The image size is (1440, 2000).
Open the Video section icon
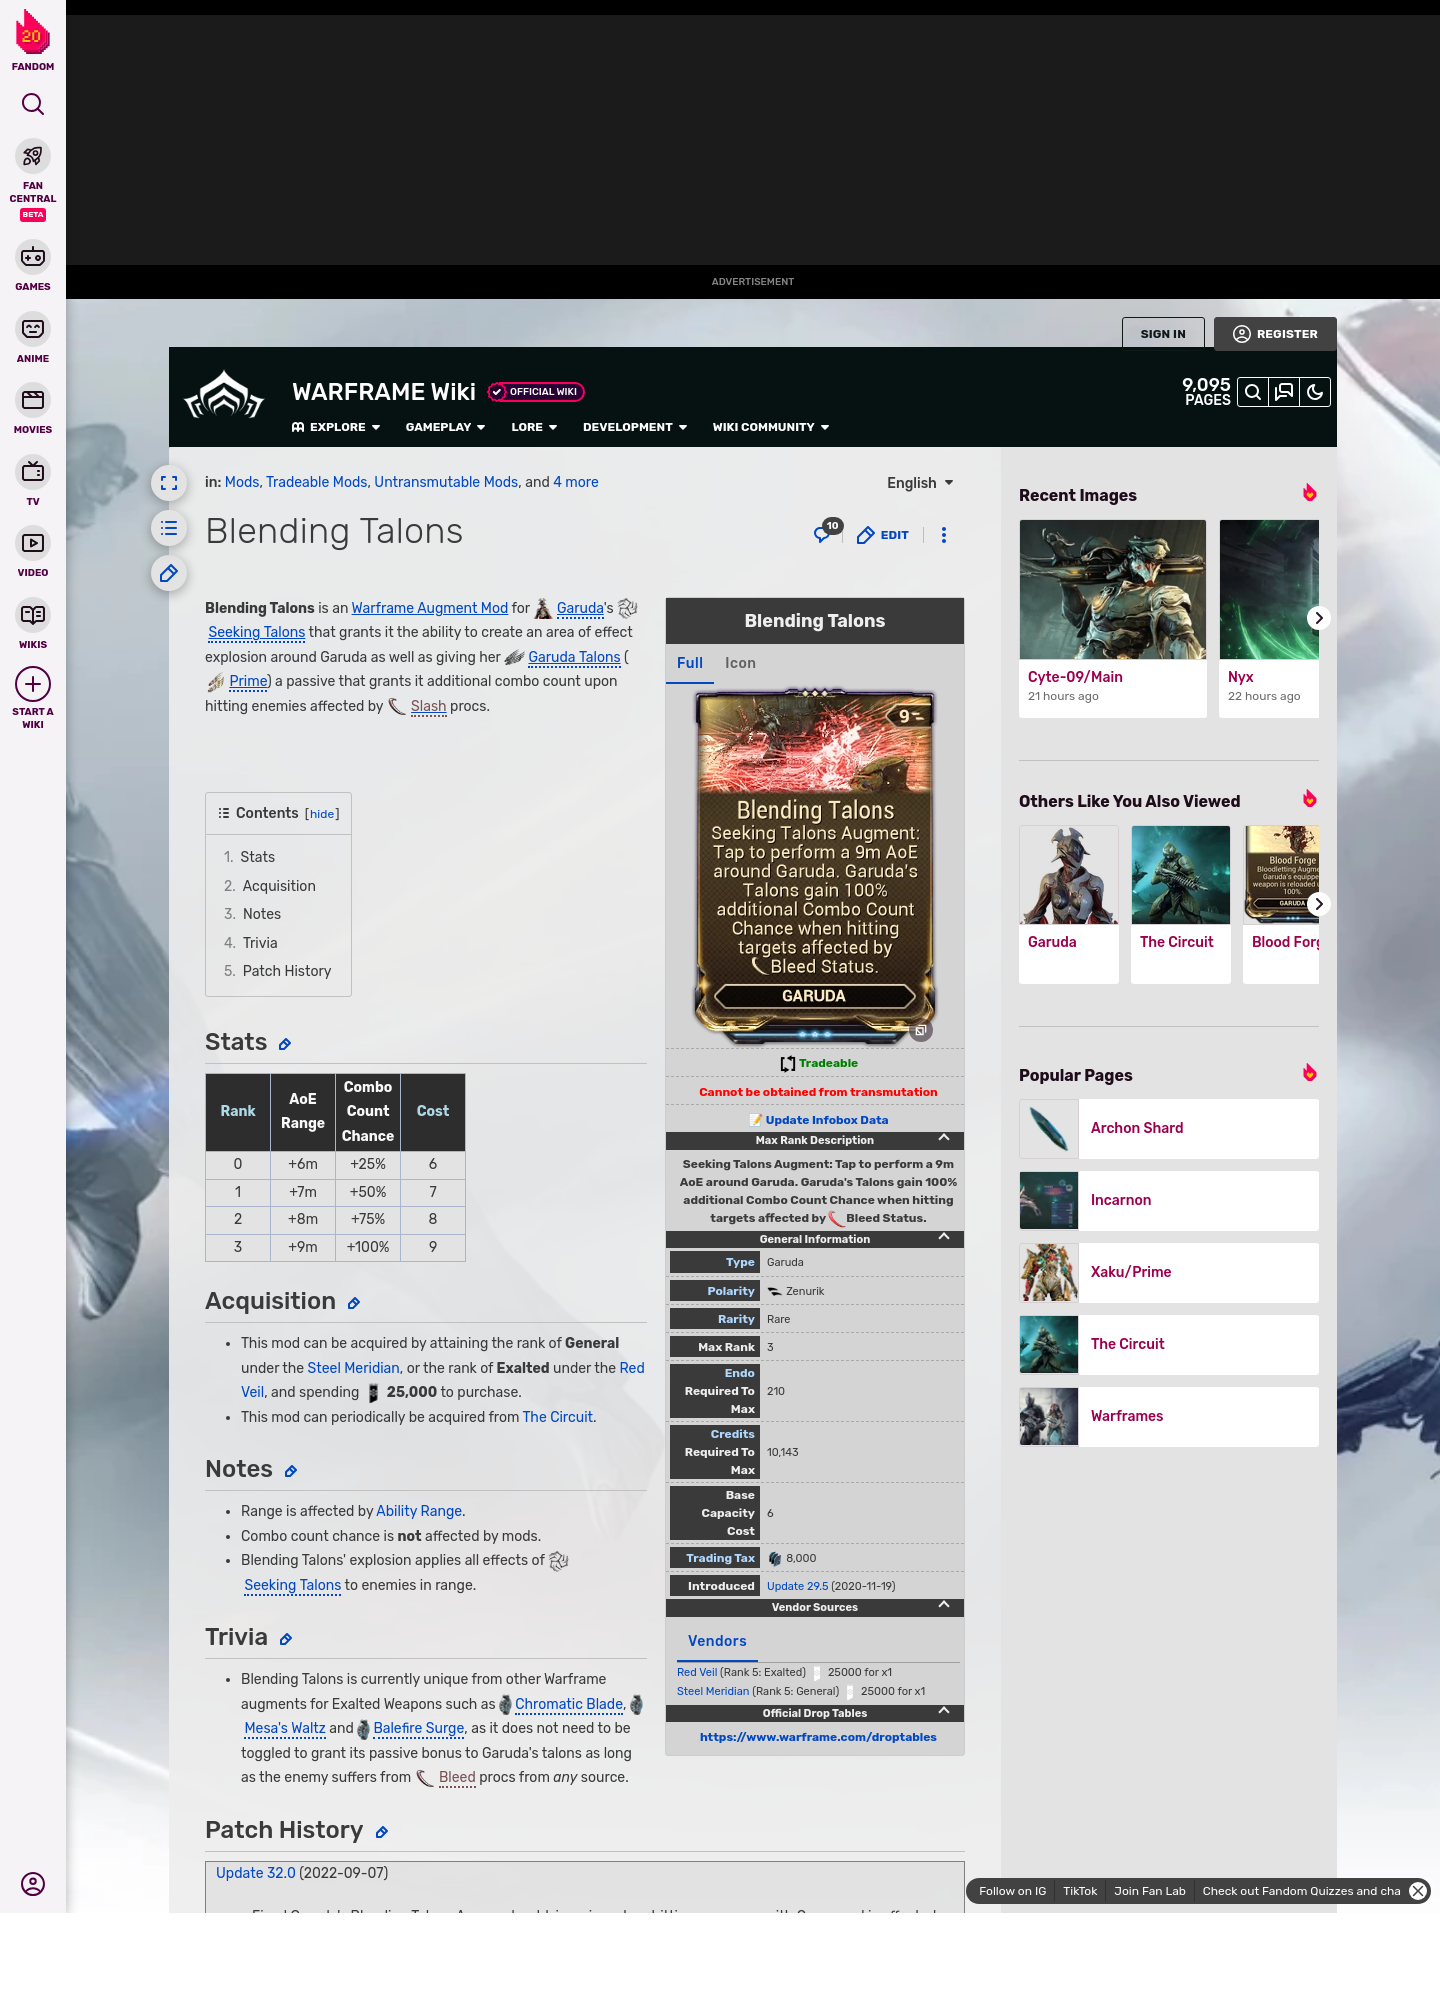pyautogui.click(x=33, y=543)
